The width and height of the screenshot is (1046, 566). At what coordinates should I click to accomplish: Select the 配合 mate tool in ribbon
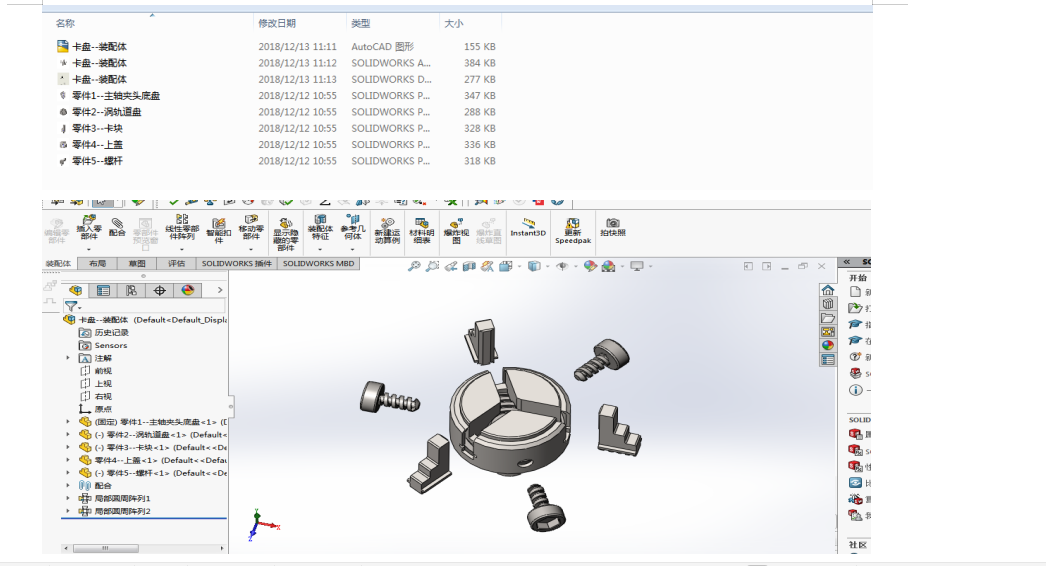[x=117, y=228]
